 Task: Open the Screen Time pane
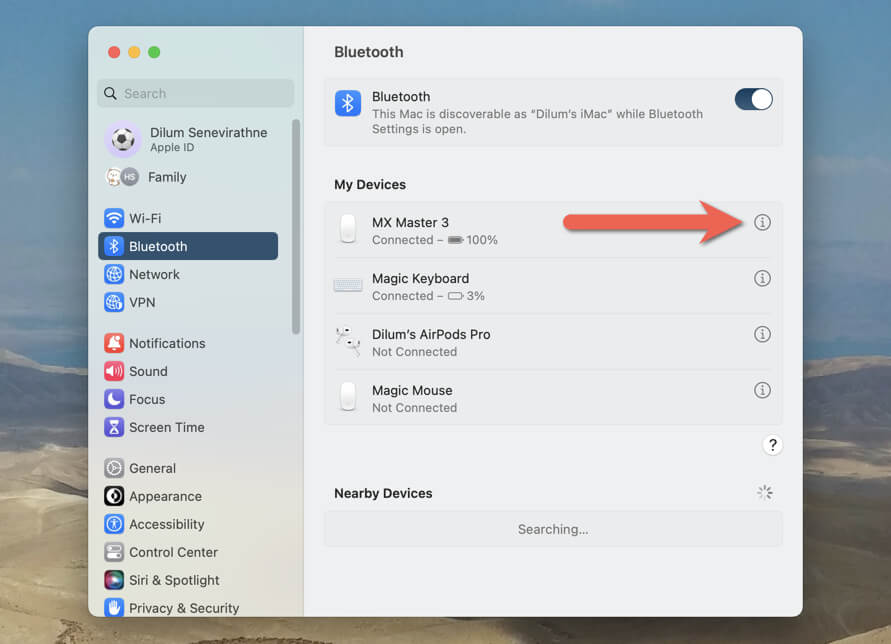click(x=188, y=427)
